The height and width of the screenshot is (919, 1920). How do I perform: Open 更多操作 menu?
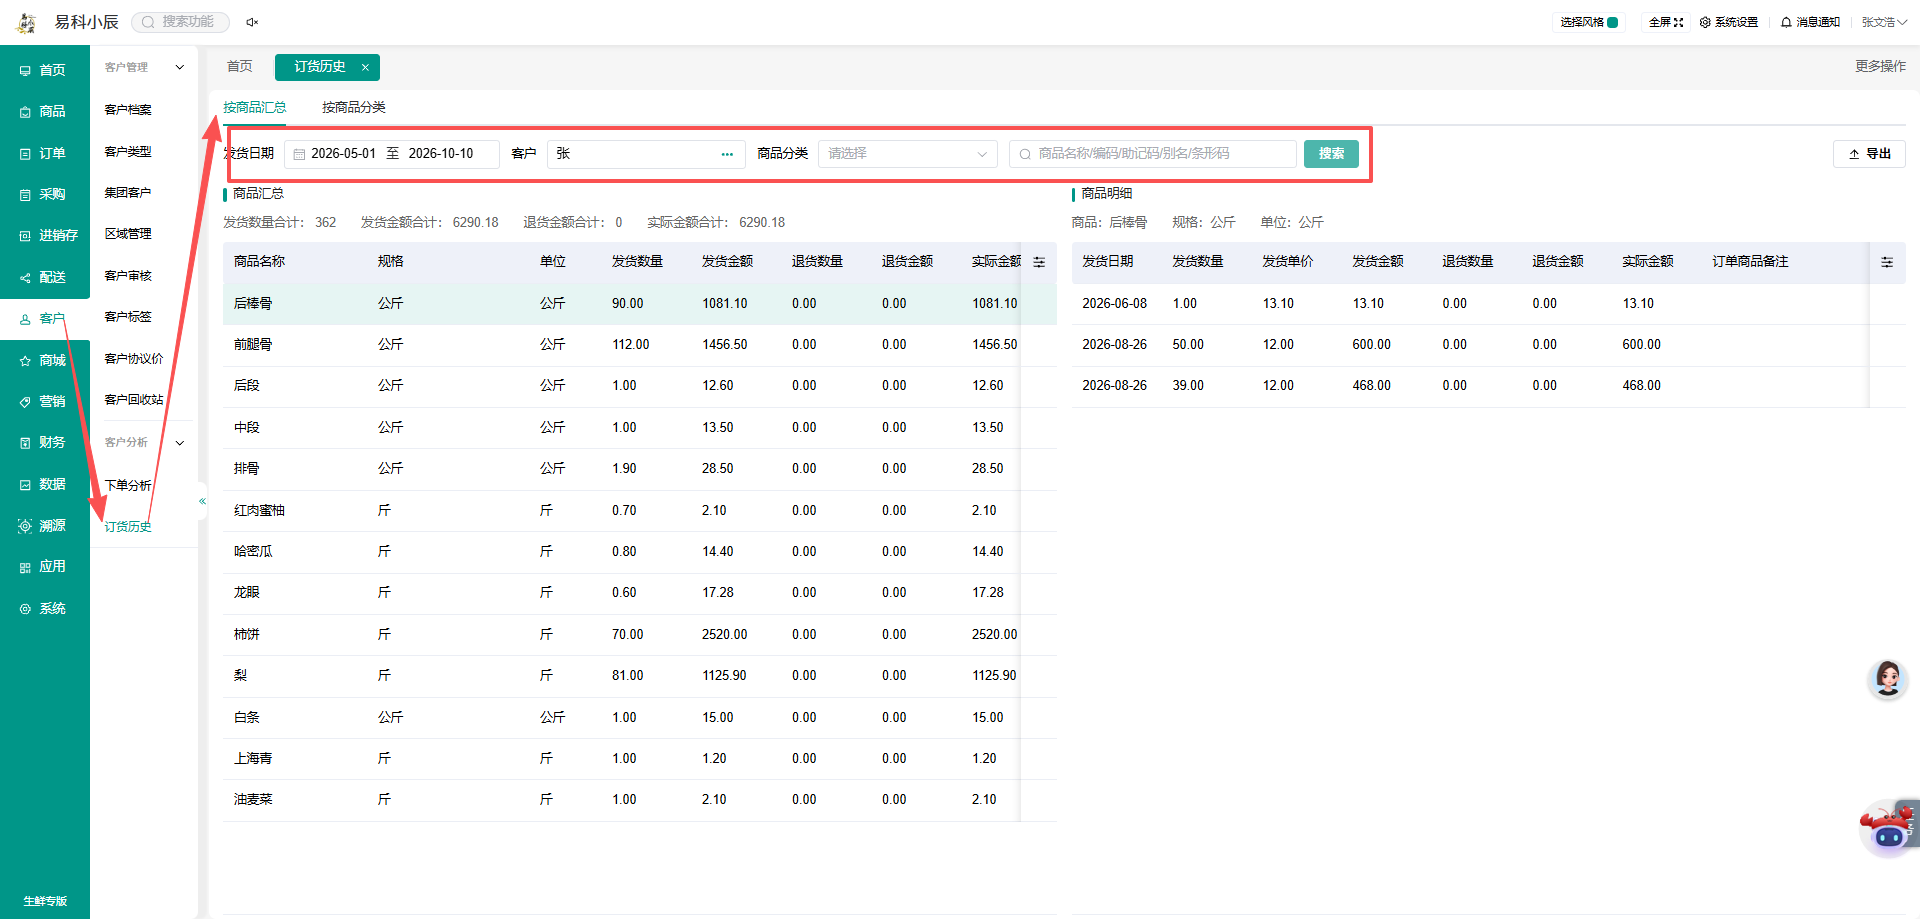[1880, 66]
